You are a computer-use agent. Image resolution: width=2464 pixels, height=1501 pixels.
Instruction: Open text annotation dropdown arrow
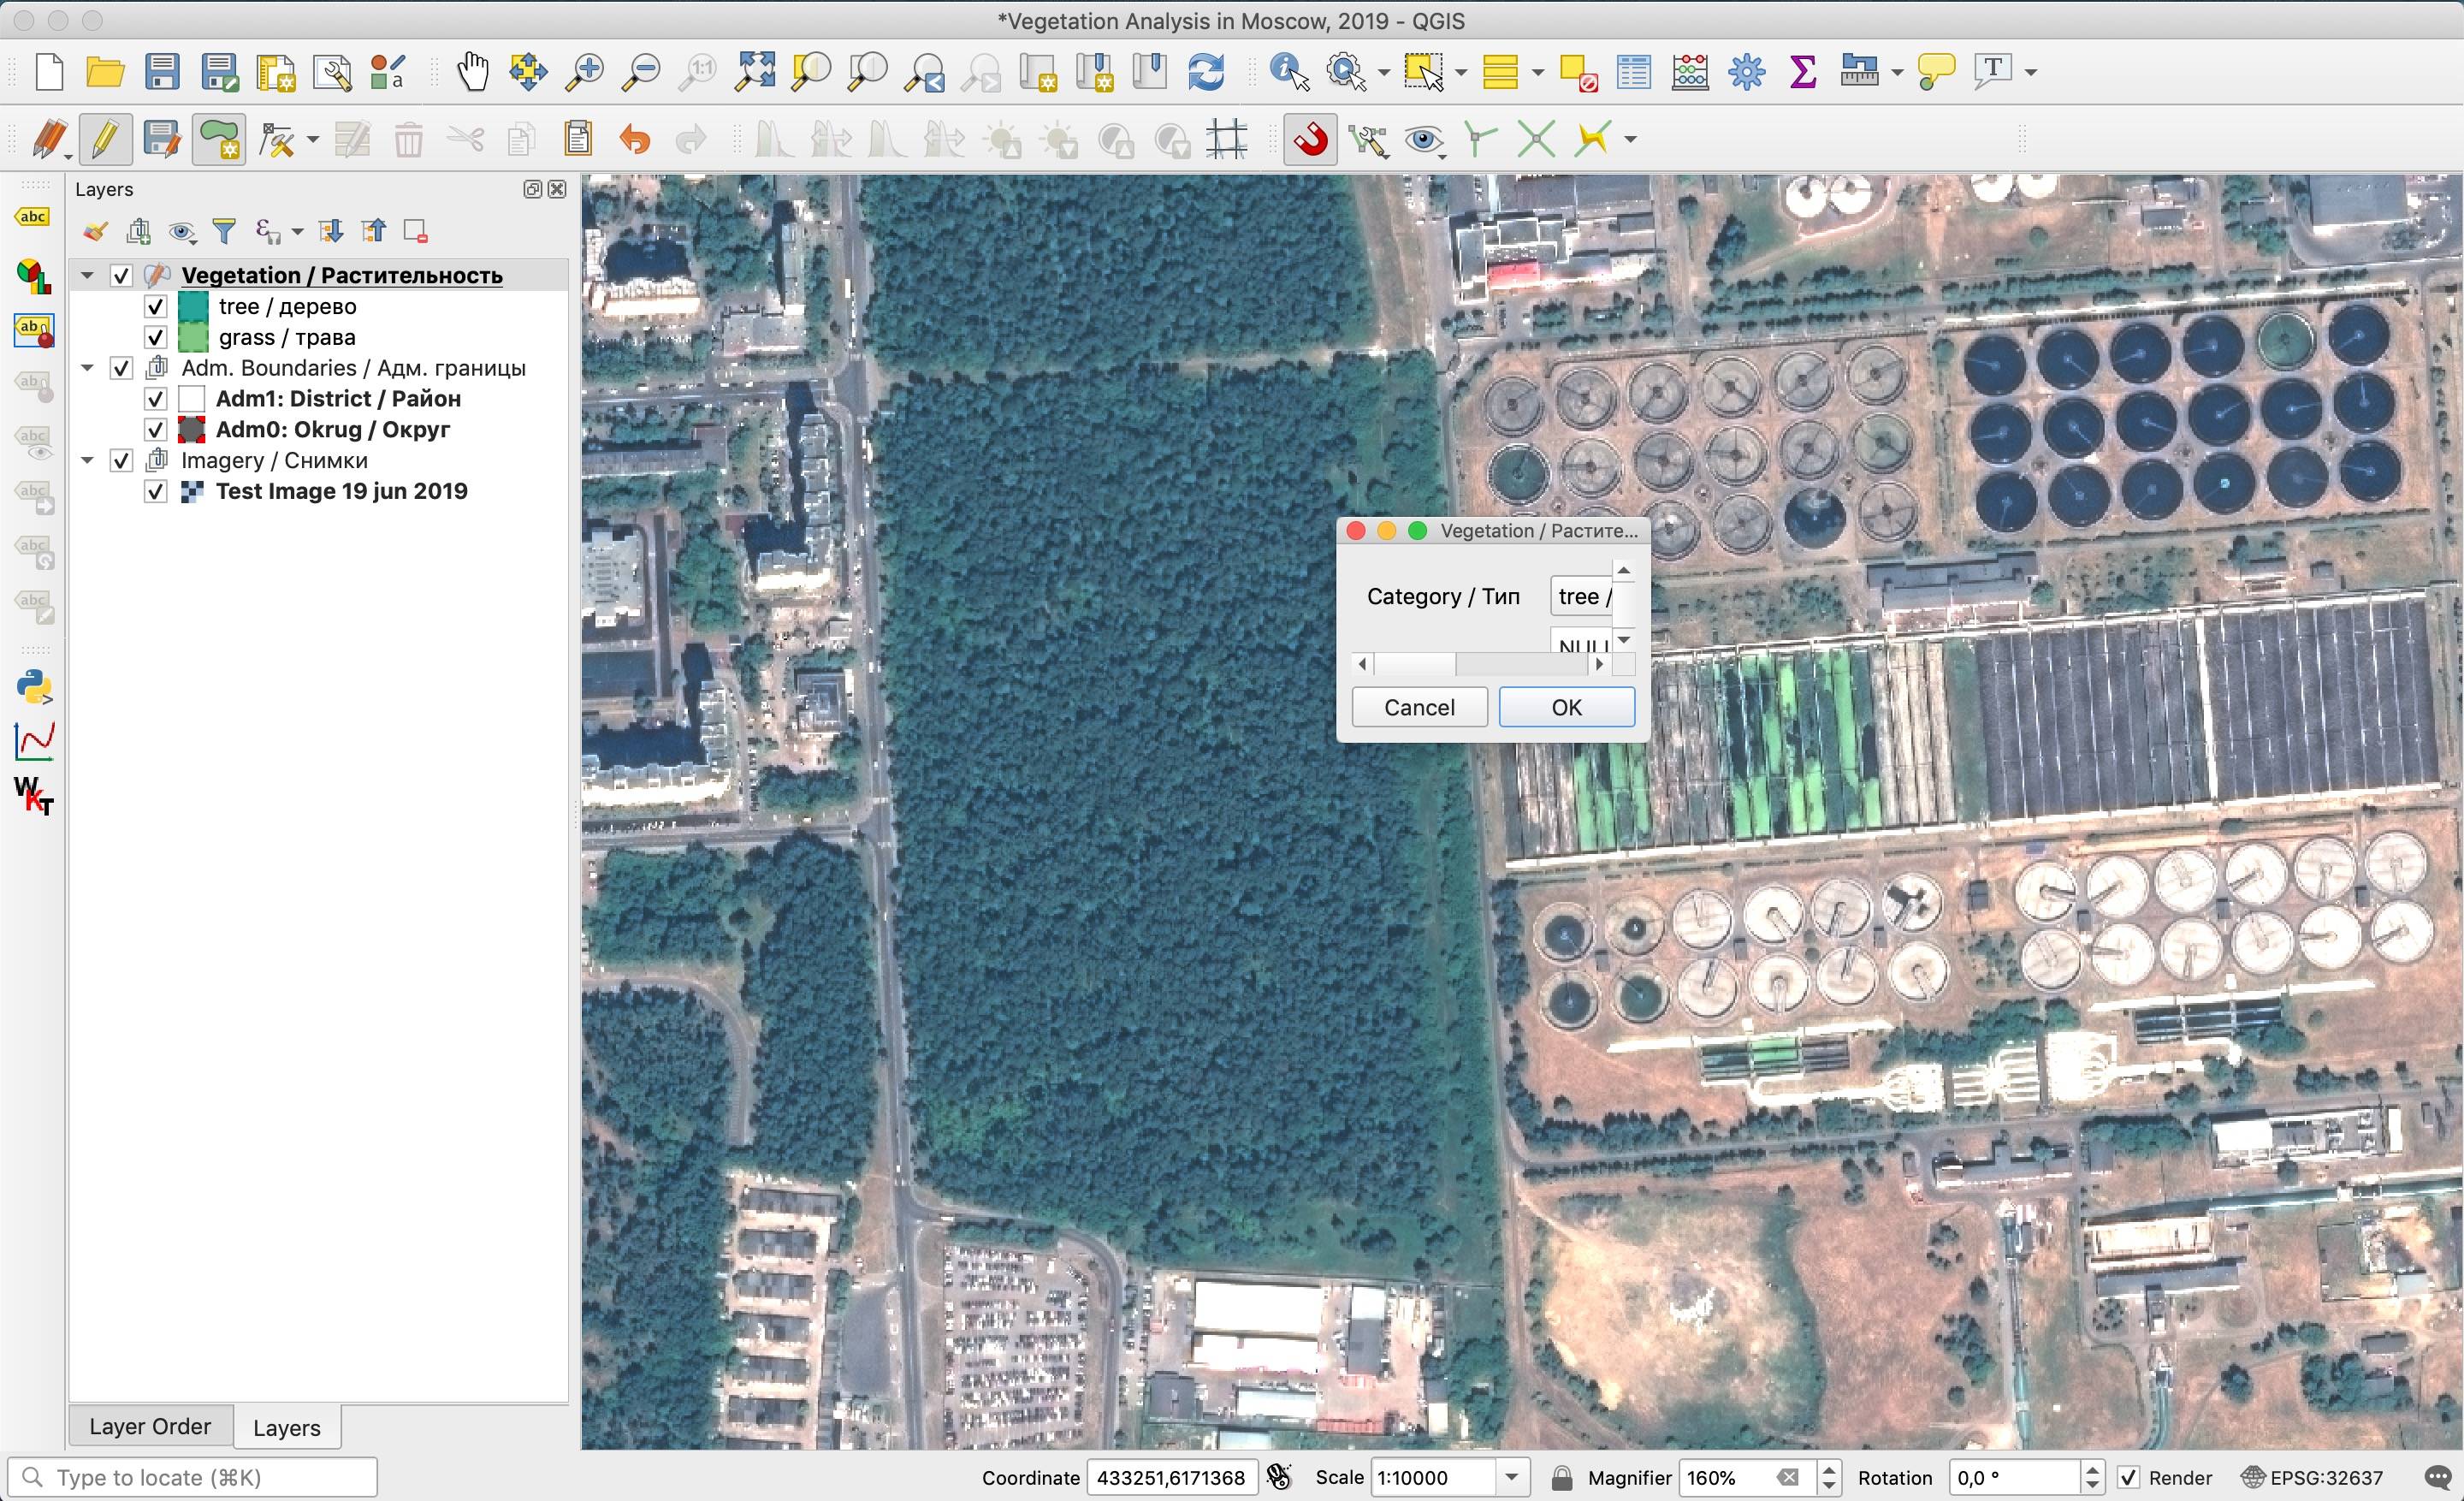[2030, 72]
